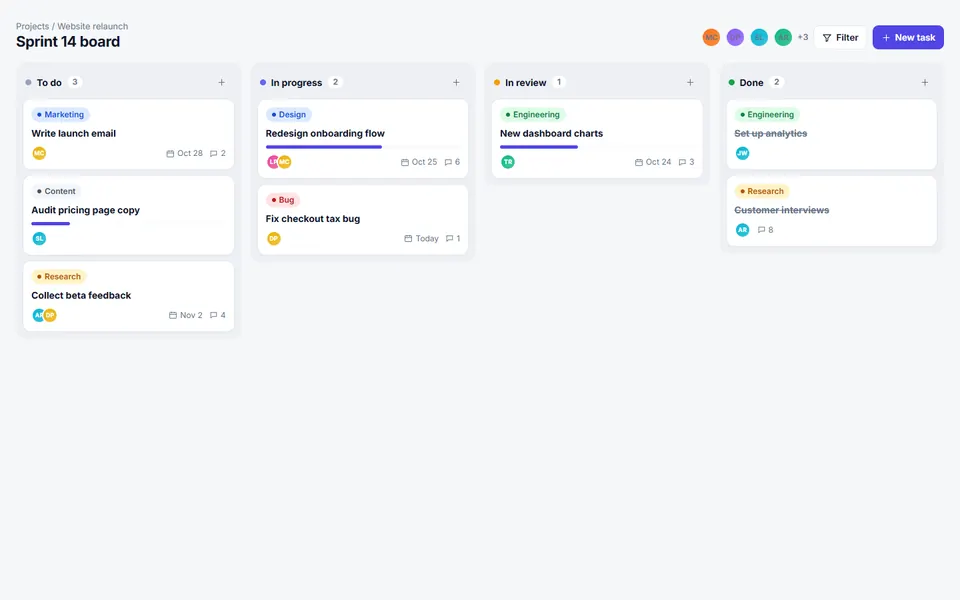
Task: Click the Nov 2 due date on Collect beta feedback
Action: [x=186, y=315]
